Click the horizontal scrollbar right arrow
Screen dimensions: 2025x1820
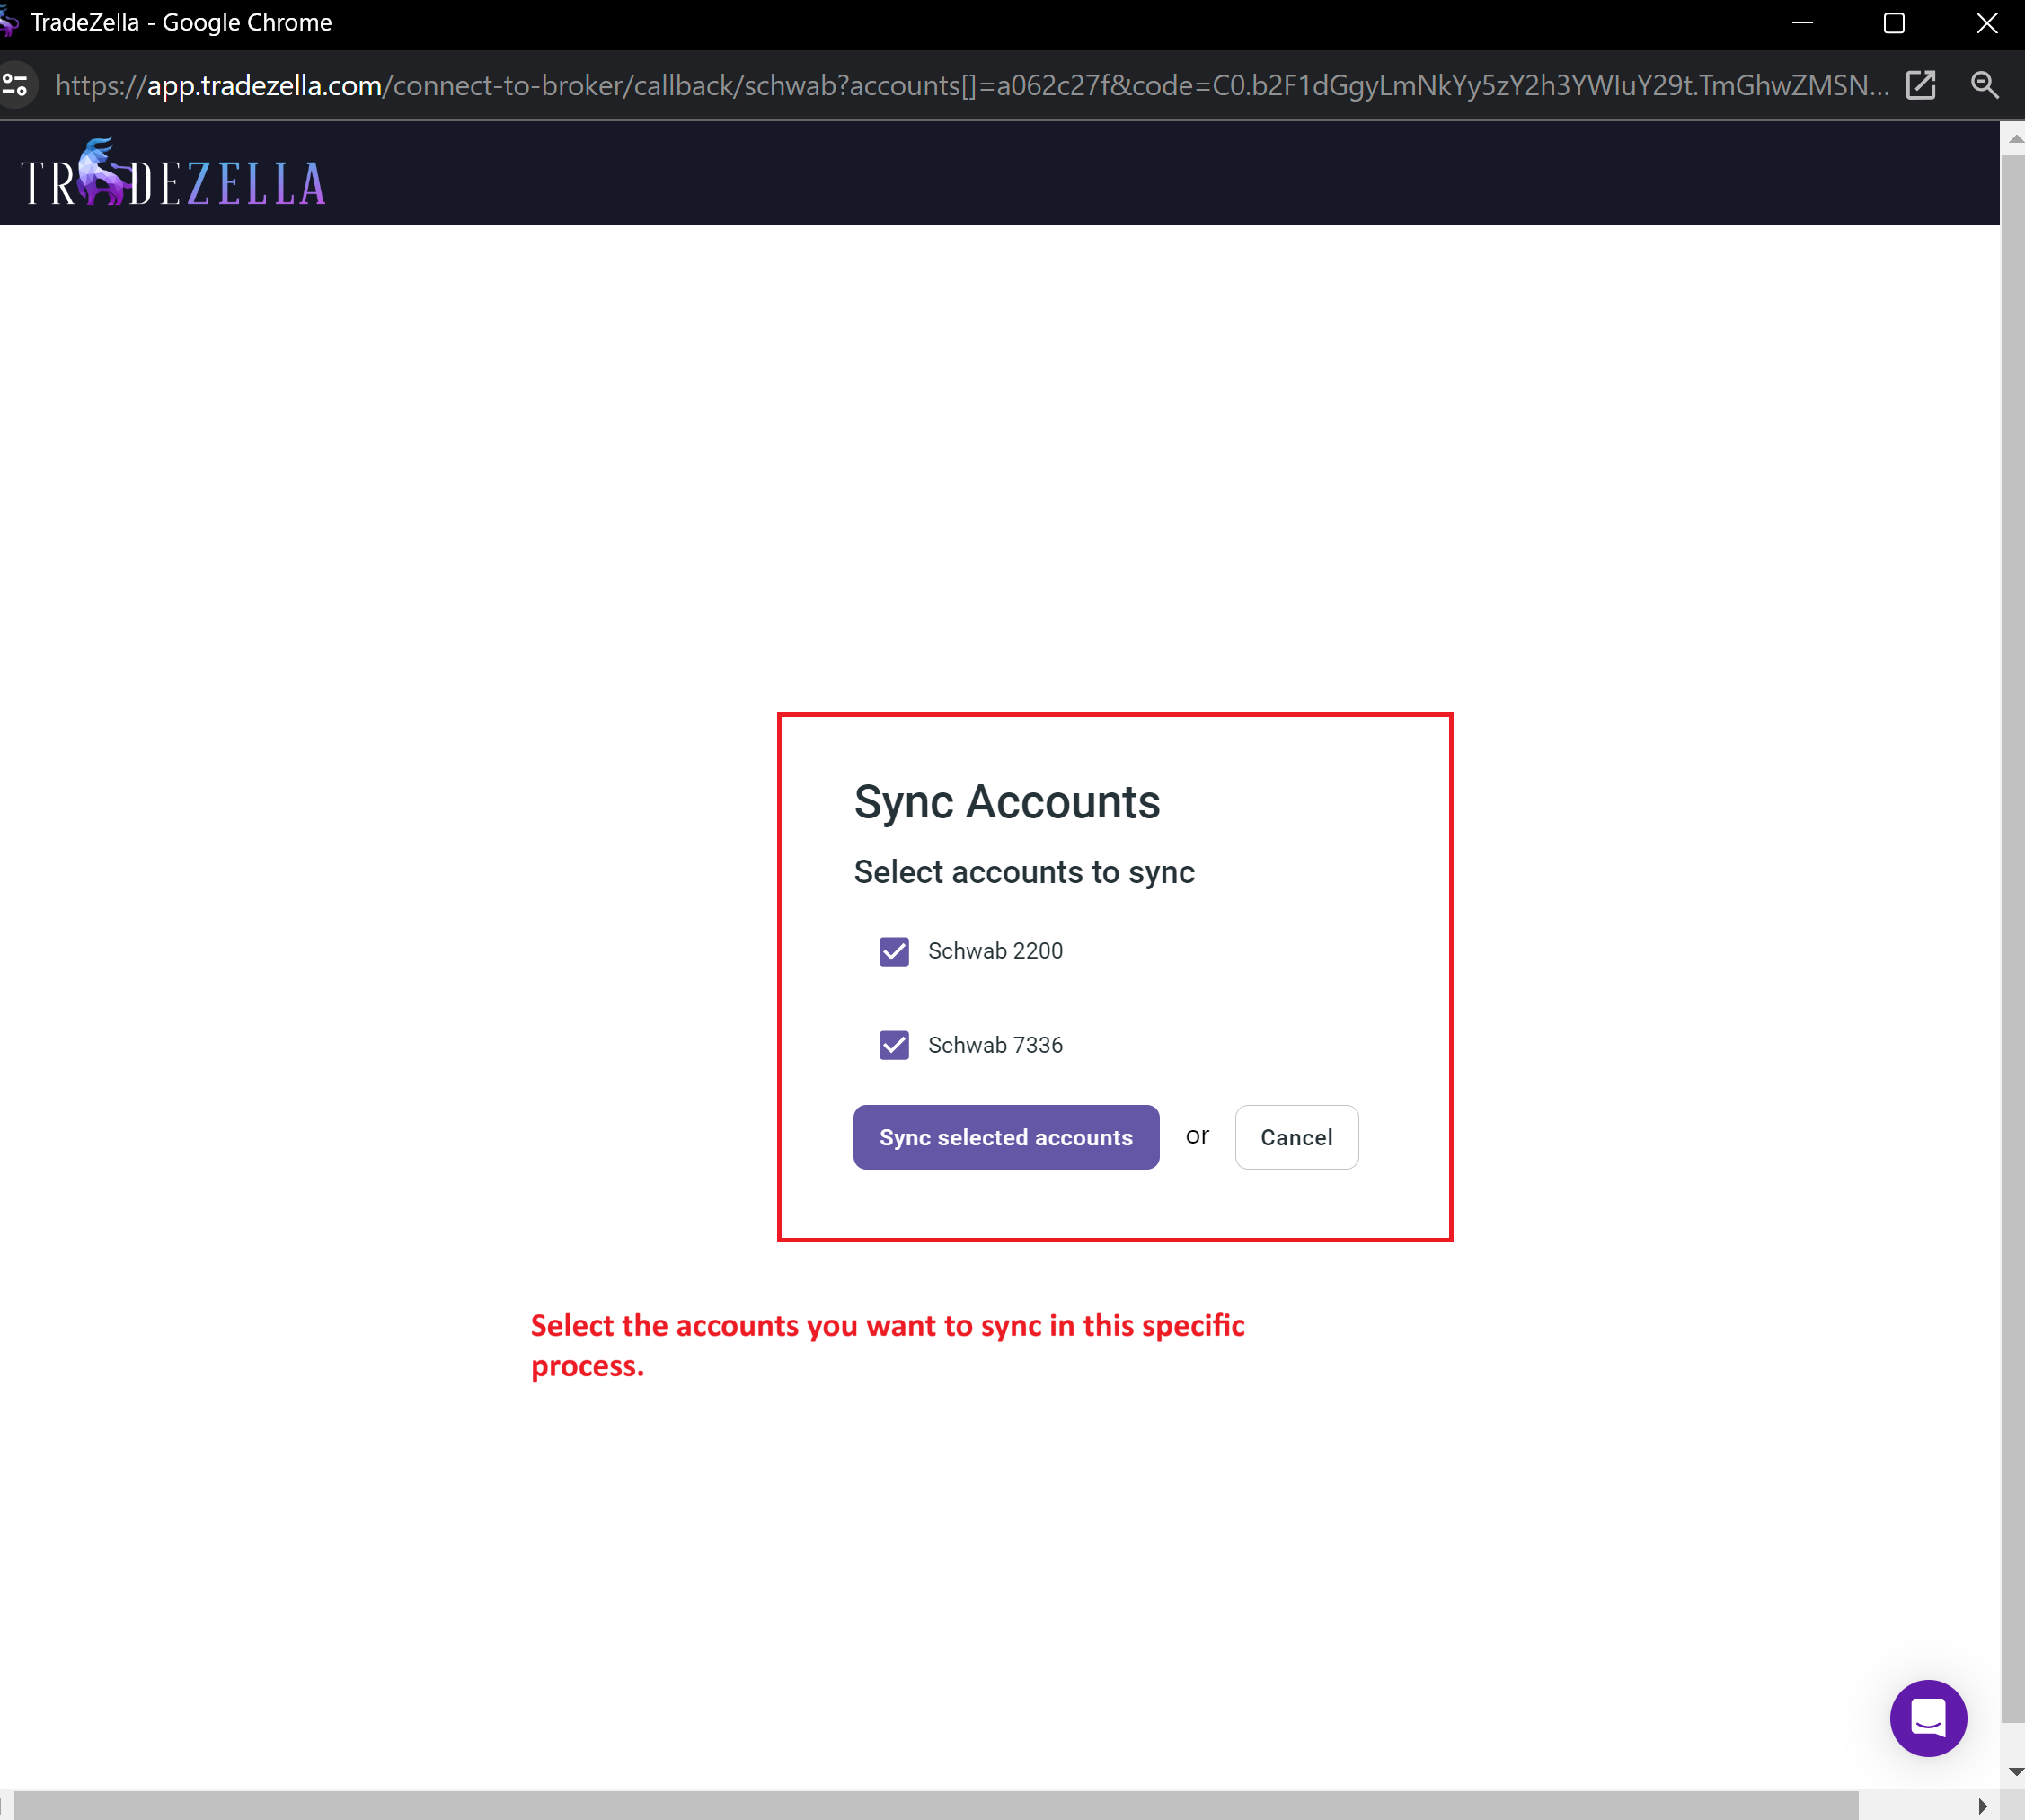[x=1982, y=1806]
